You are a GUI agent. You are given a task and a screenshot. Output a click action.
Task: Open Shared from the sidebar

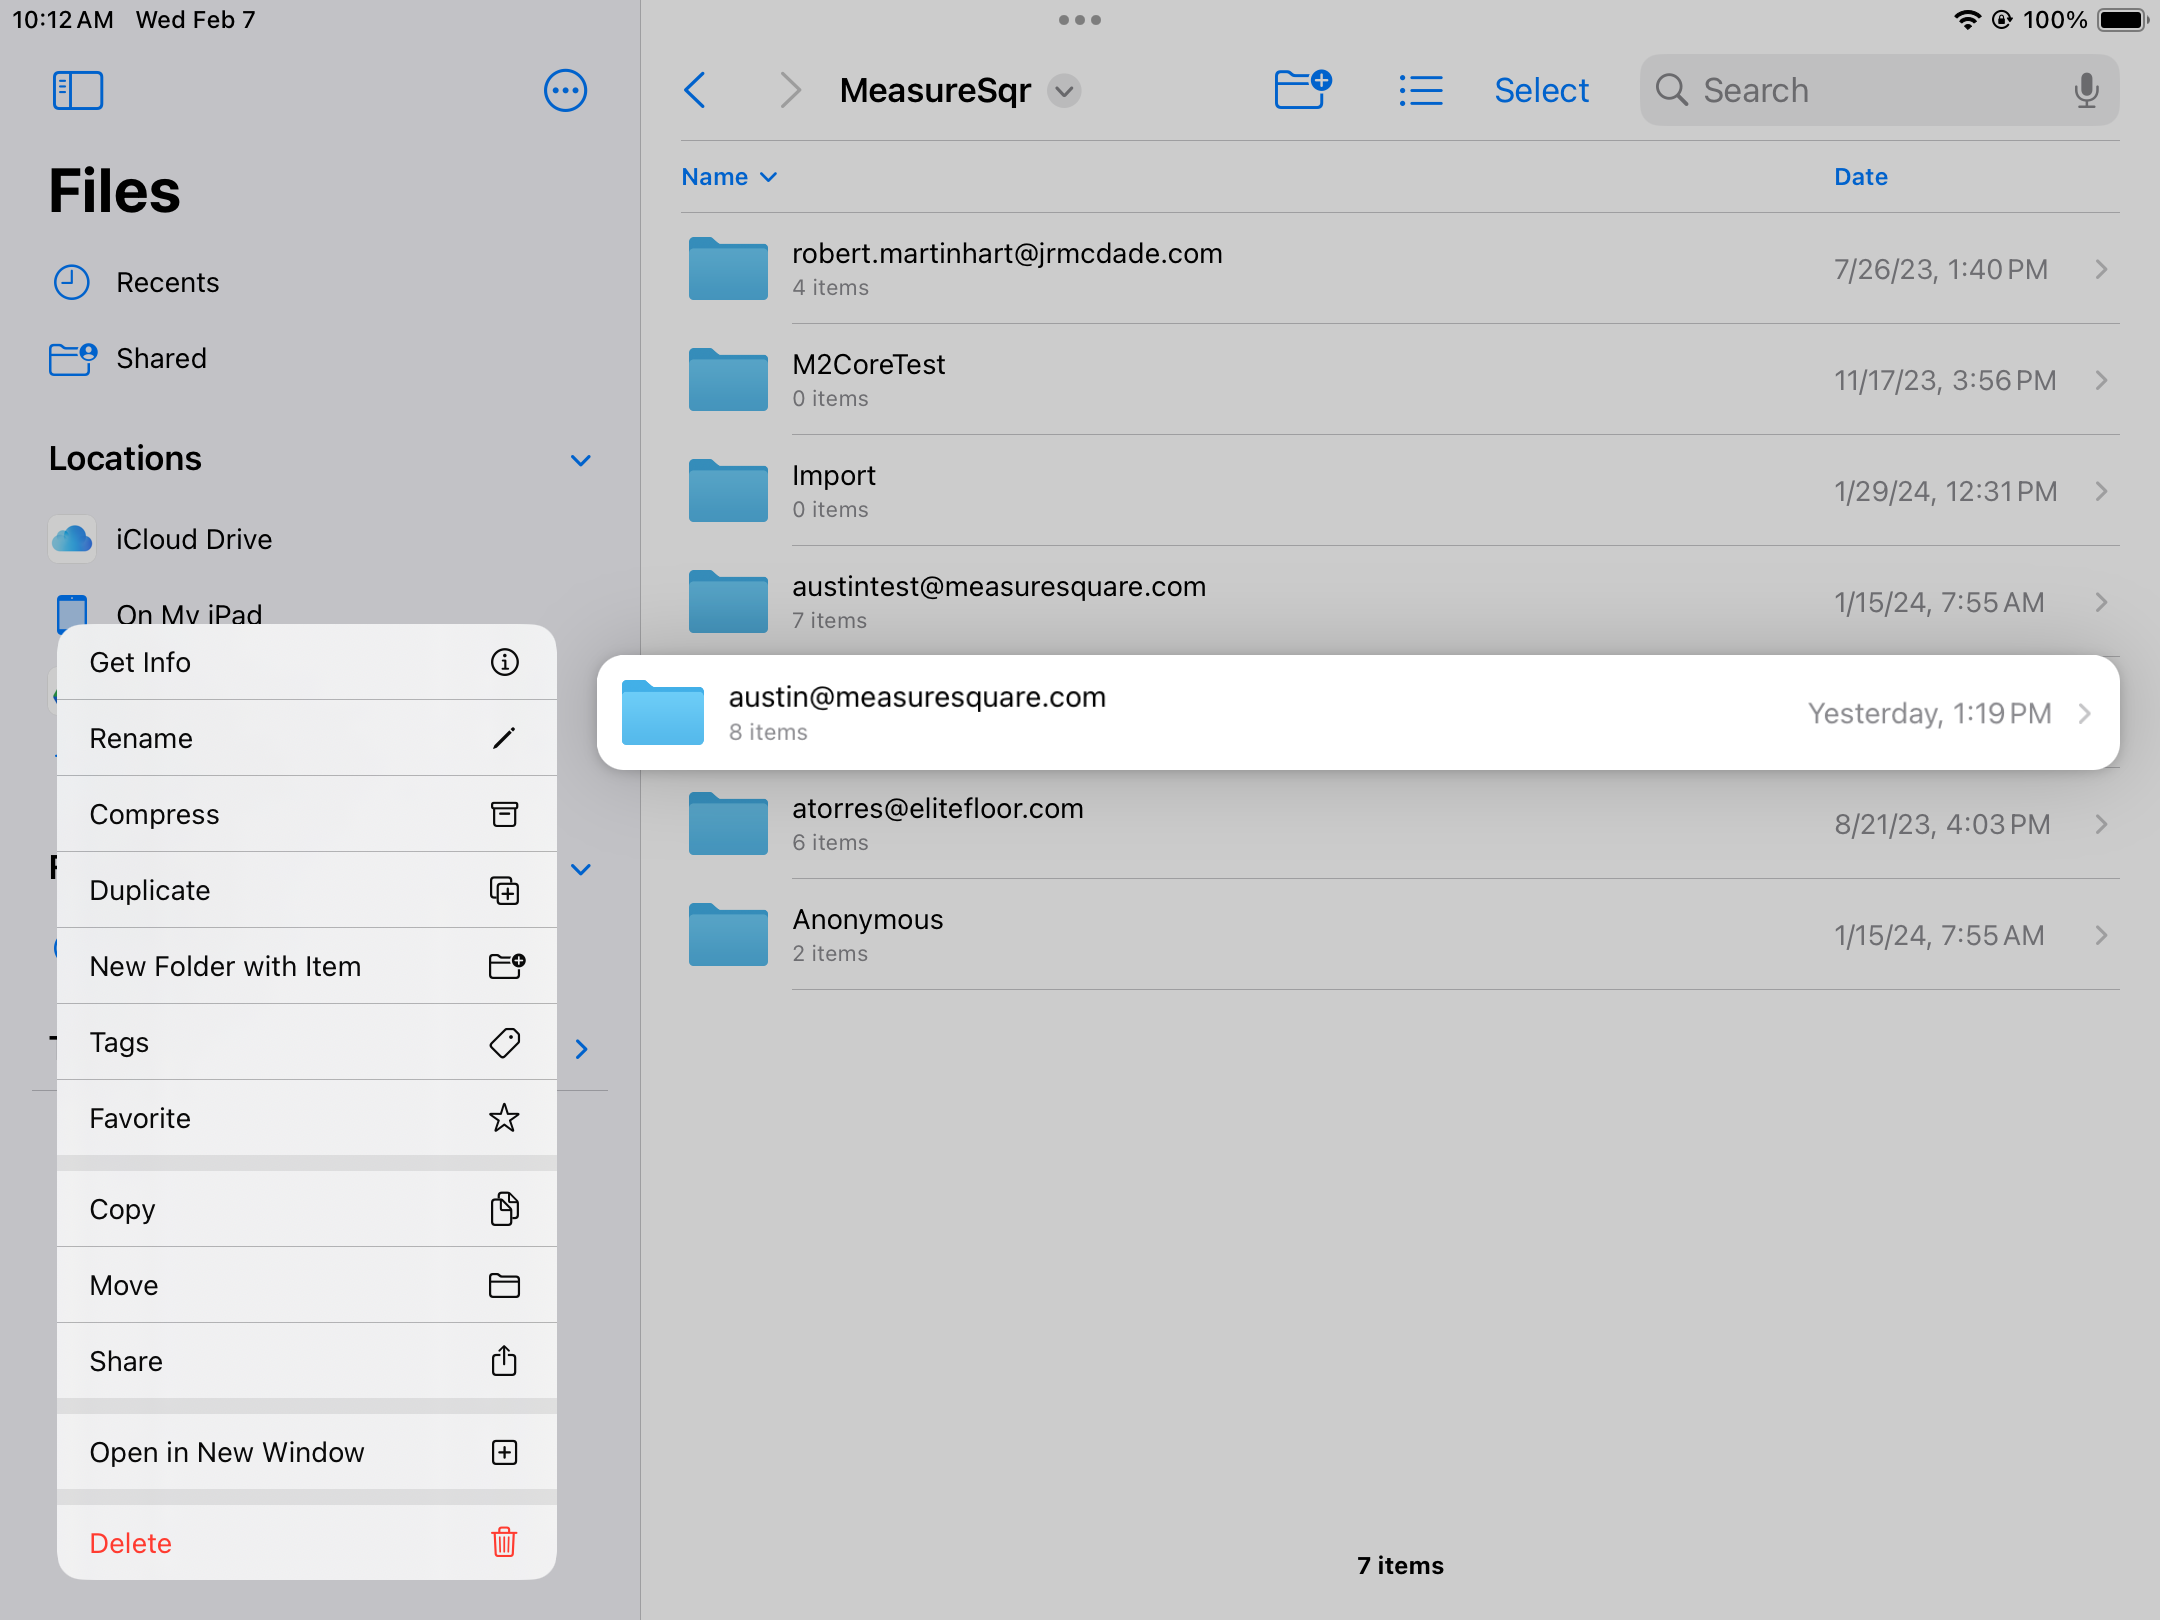161,358
